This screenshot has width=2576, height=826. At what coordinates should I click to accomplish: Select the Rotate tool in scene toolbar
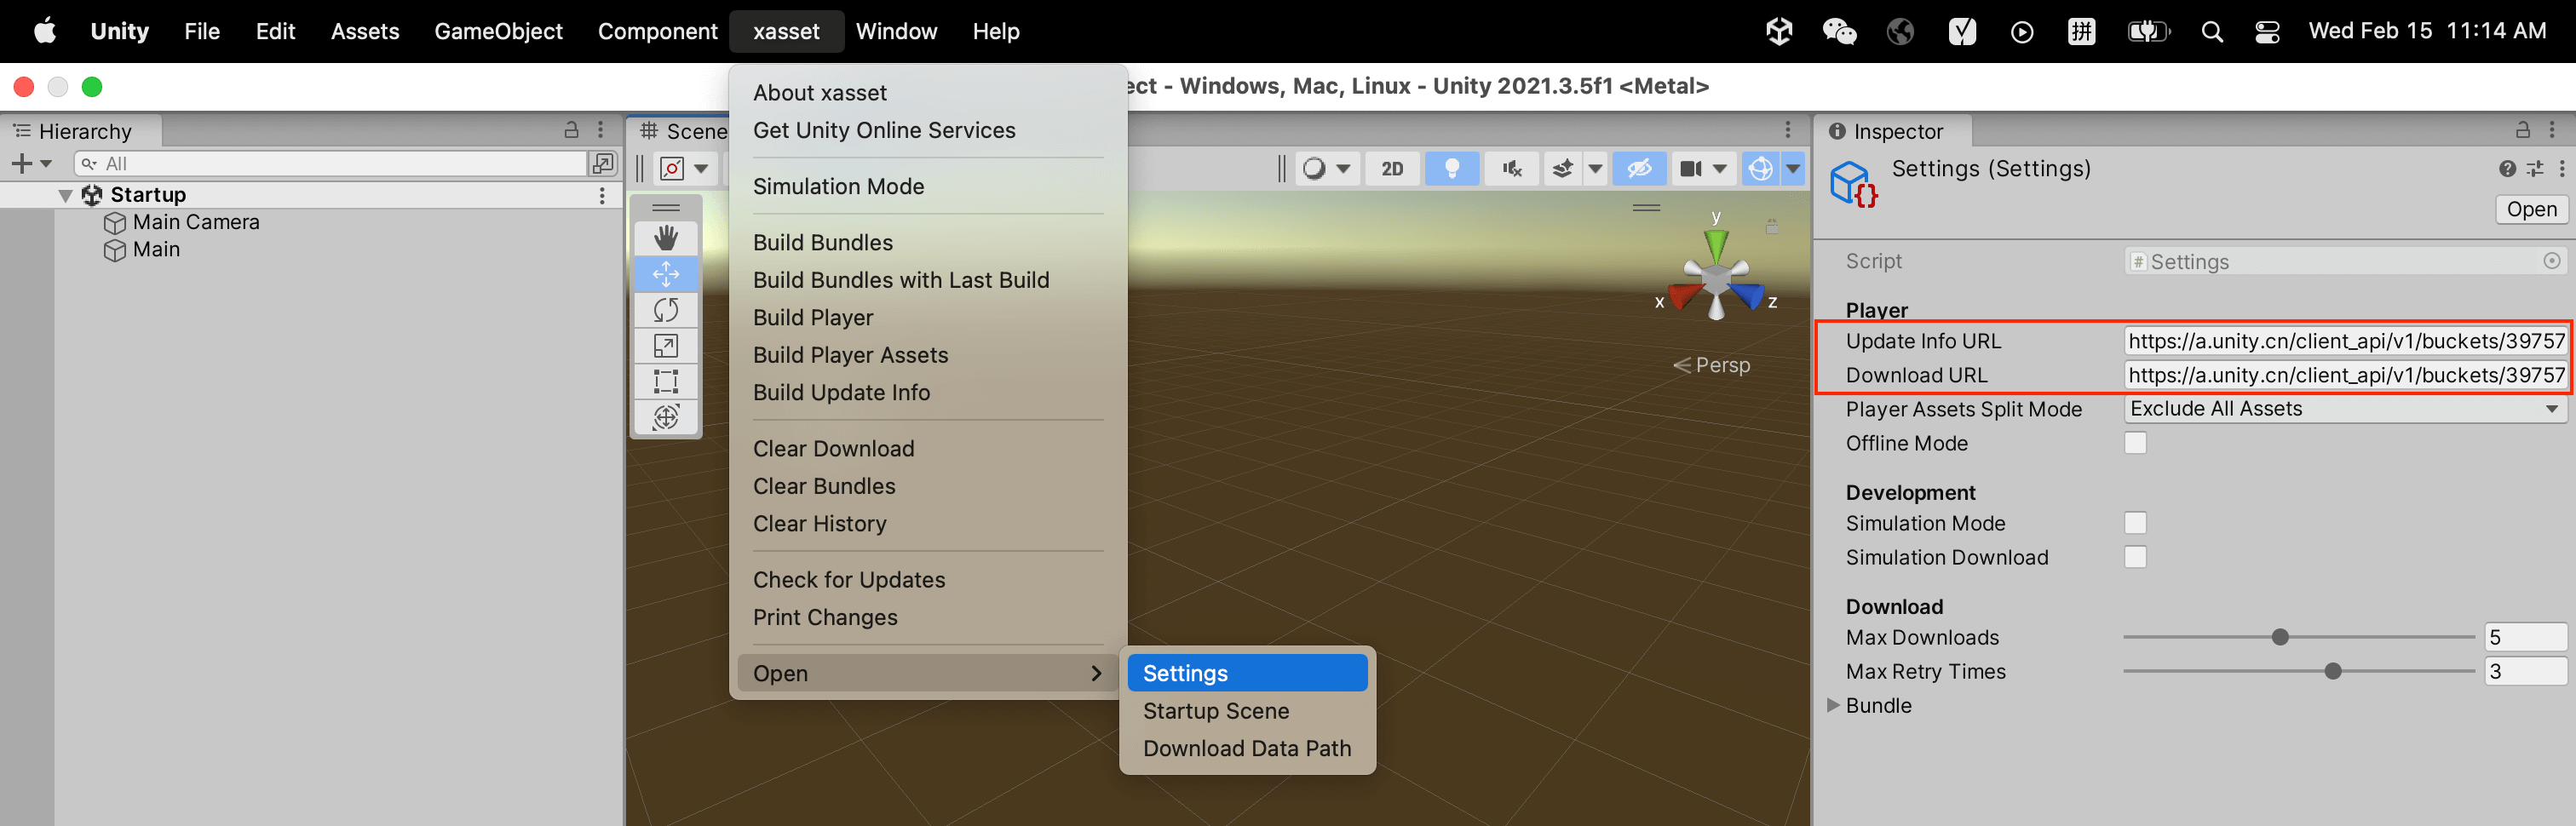click(666, 310)
